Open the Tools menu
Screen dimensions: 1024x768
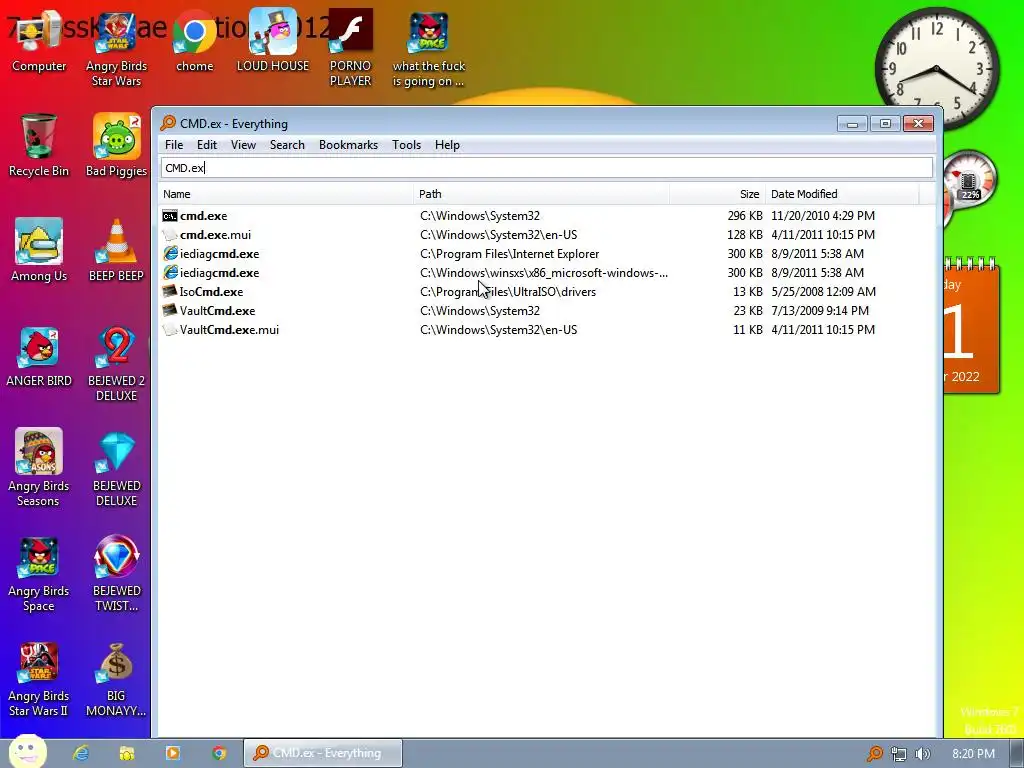coord(406,145)
